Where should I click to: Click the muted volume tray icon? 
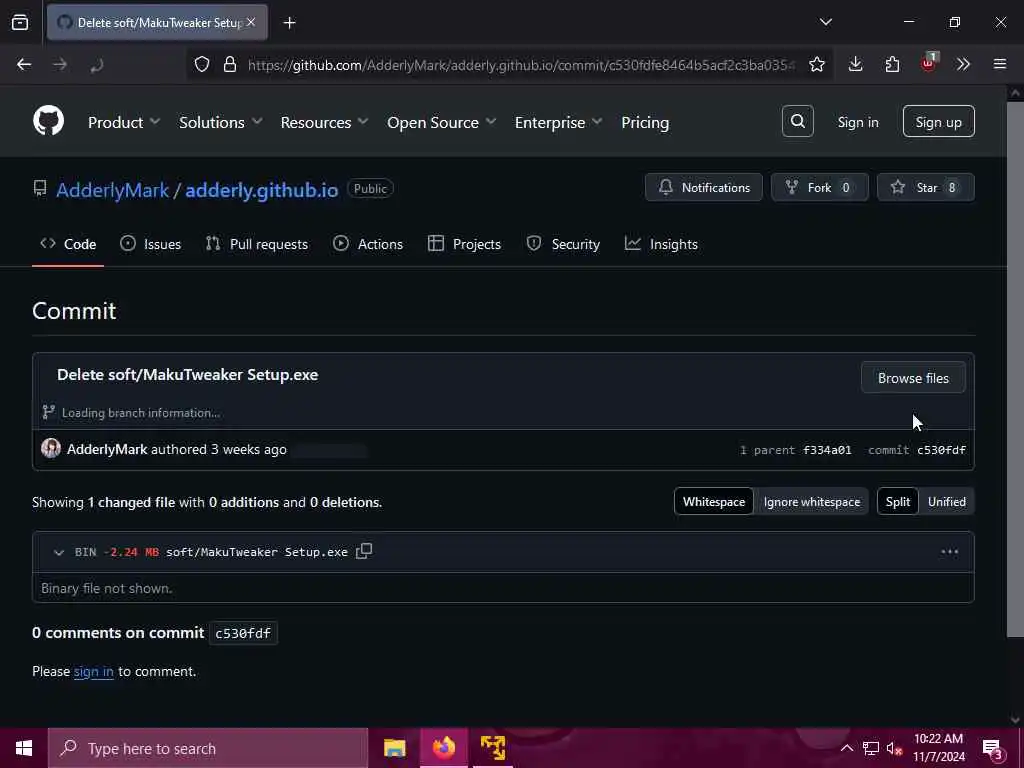894,749
